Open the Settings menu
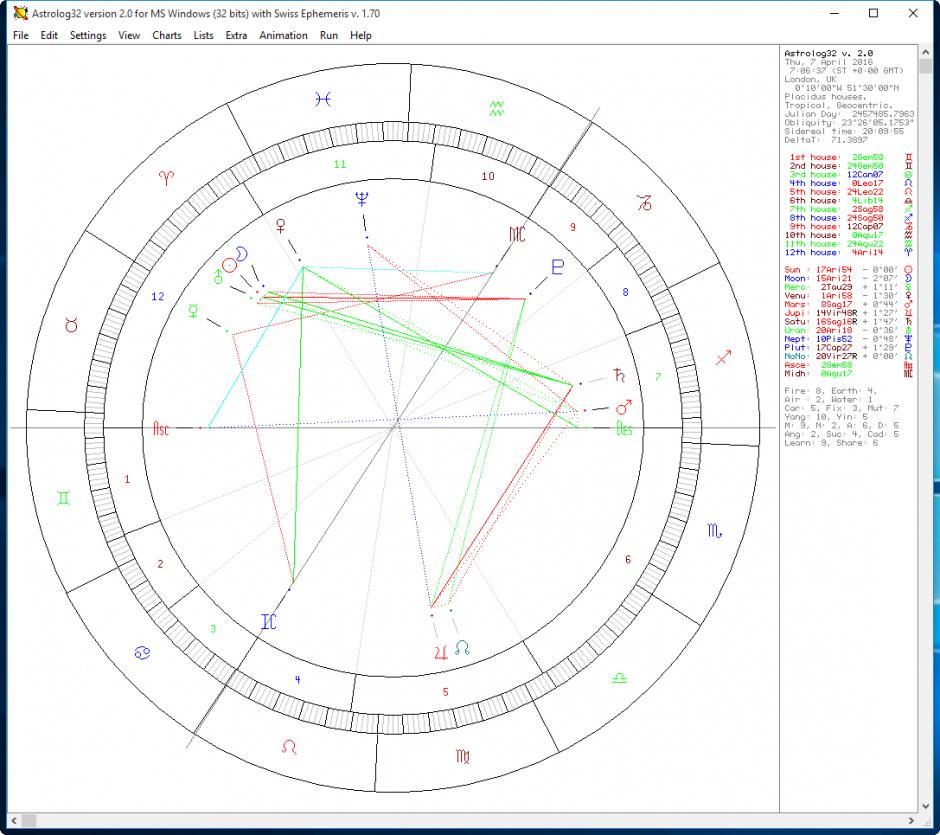Image resolution: width=940 pixels, height=835 pixels. tap(88, 35)
